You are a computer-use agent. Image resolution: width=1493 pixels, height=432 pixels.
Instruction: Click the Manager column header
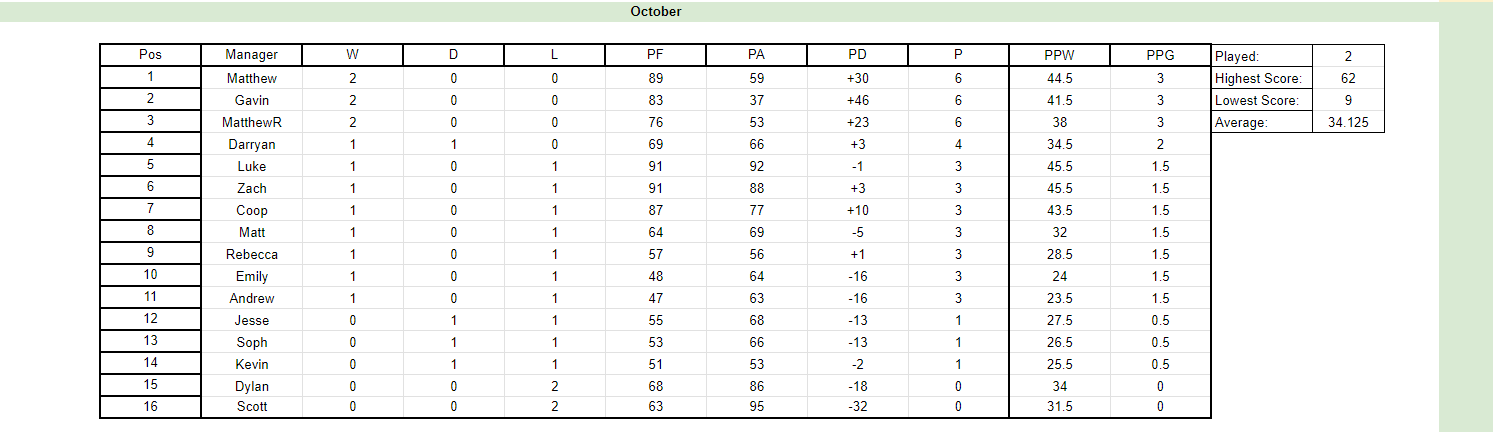[x=251, y=55]
